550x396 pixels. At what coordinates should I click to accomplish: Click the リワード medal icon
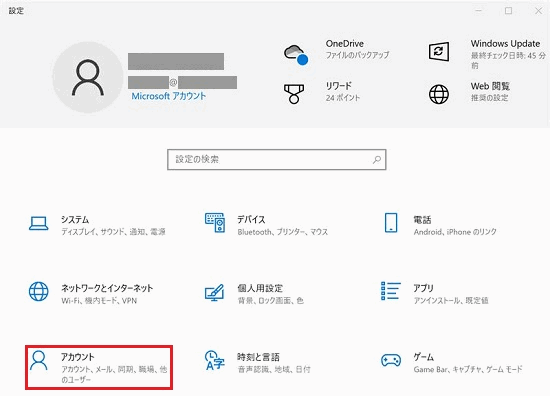[x=294, y=94]
